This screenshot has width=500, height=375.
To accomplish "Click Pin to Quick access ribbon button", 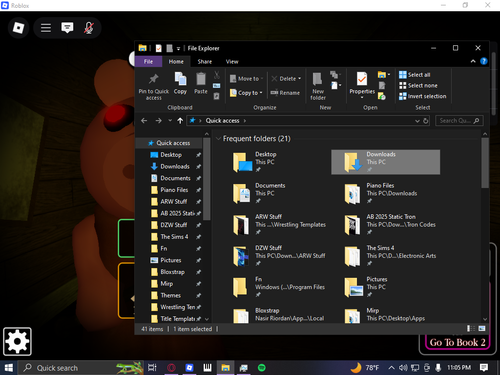I will point(154,86).
